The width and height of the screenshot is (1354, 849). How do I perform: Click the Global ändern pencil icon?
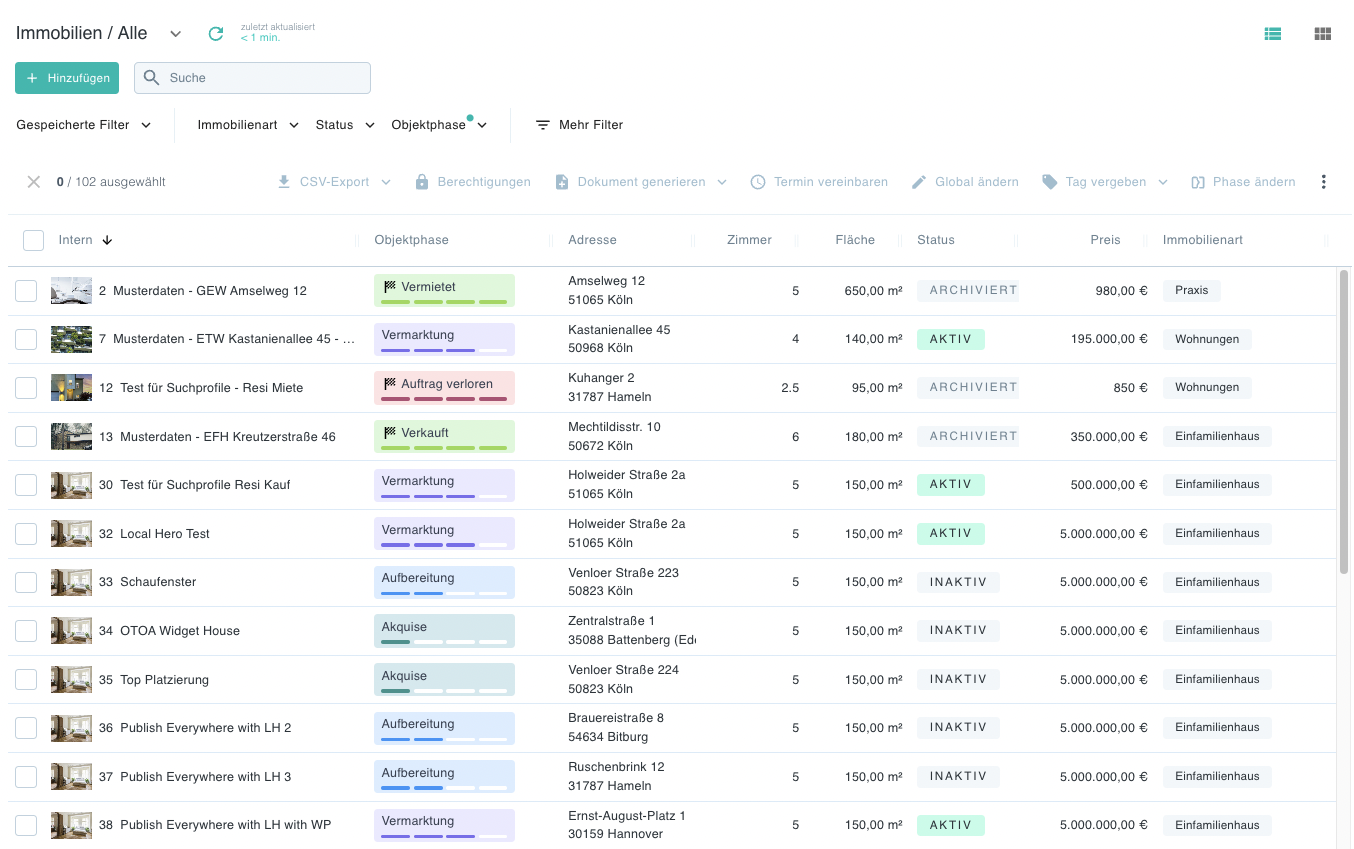click(919, 182)
